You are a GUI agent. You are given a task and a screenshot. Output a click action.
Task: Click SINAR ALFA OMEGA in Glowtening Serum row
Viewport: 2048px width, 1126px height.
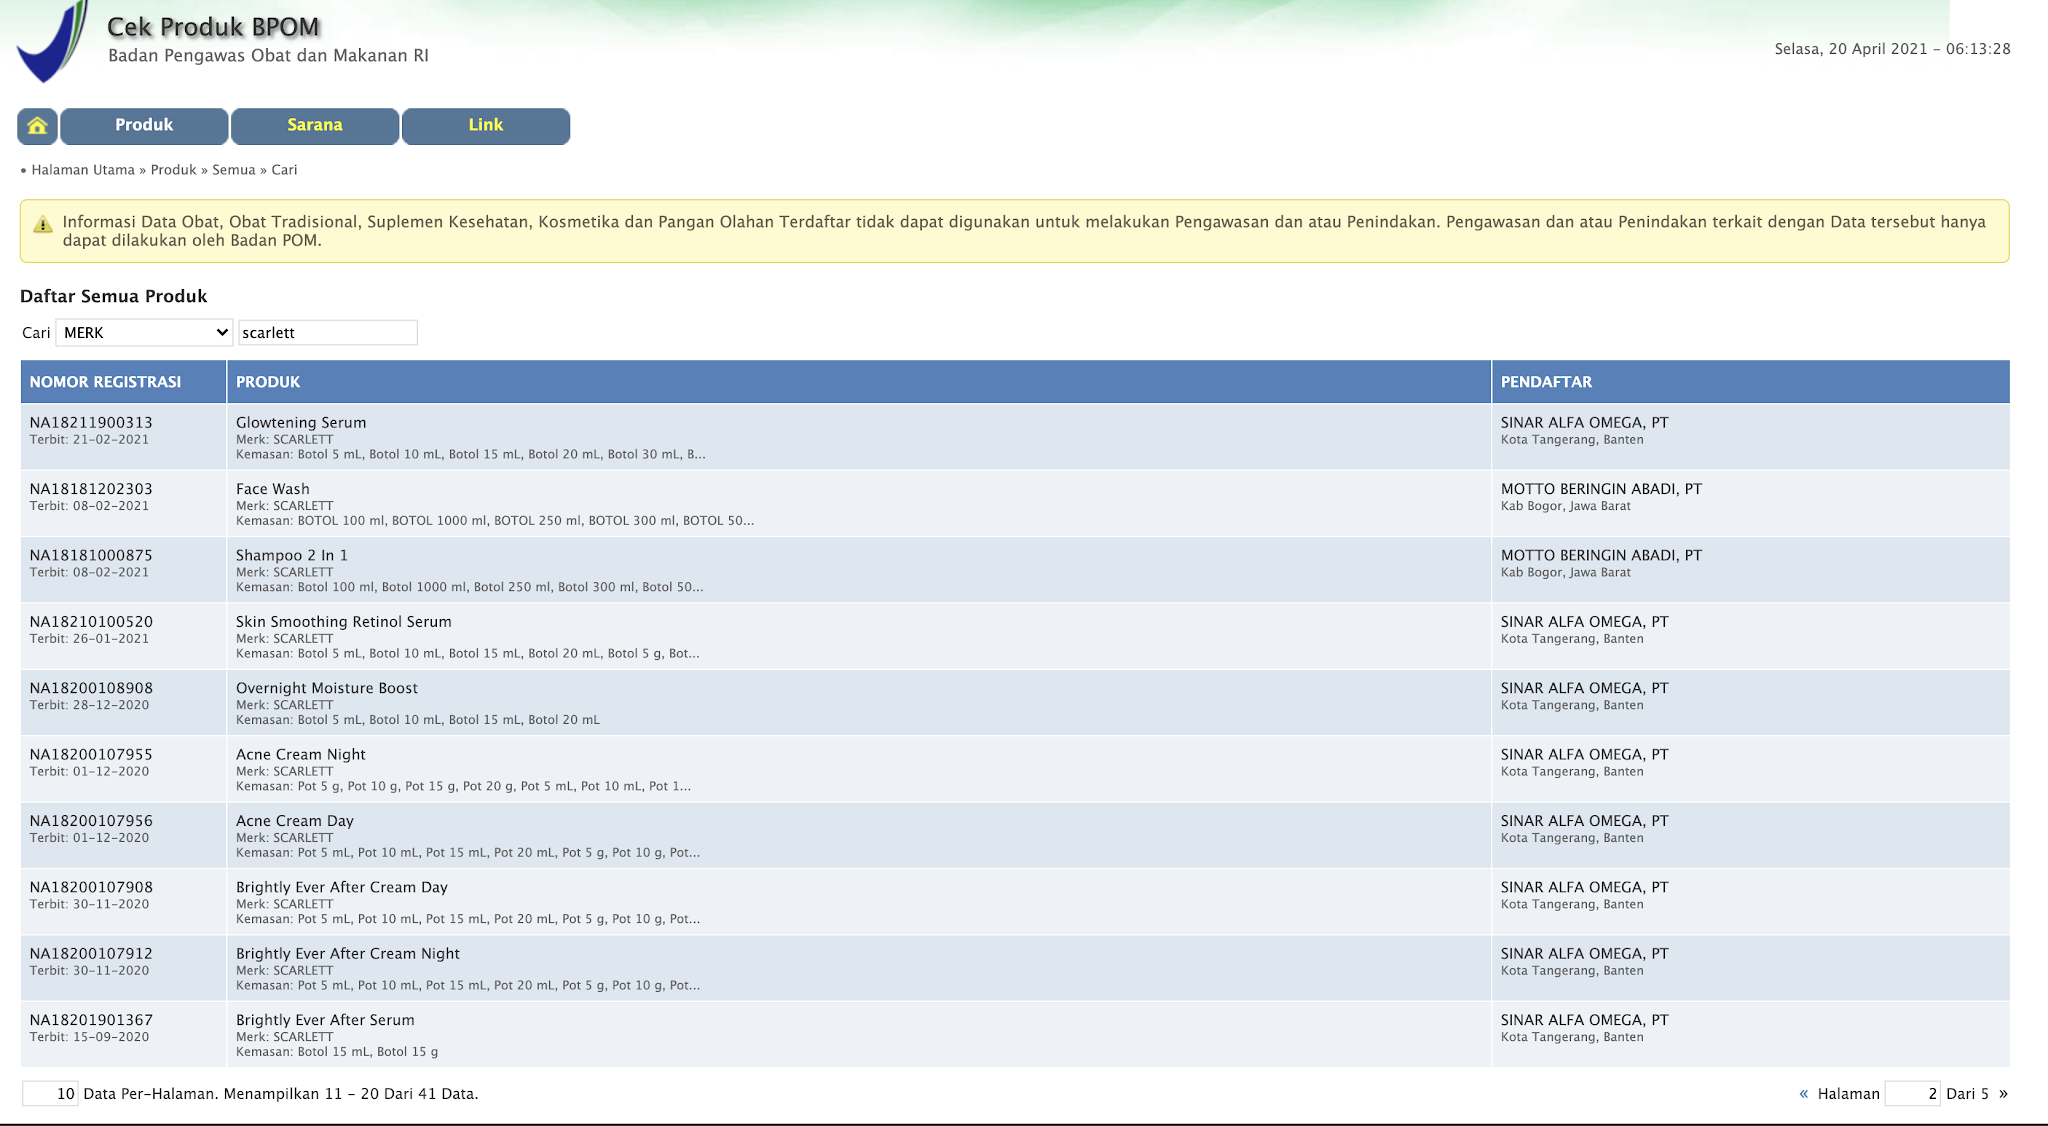pyautogui.click(x=1584, y=423)
